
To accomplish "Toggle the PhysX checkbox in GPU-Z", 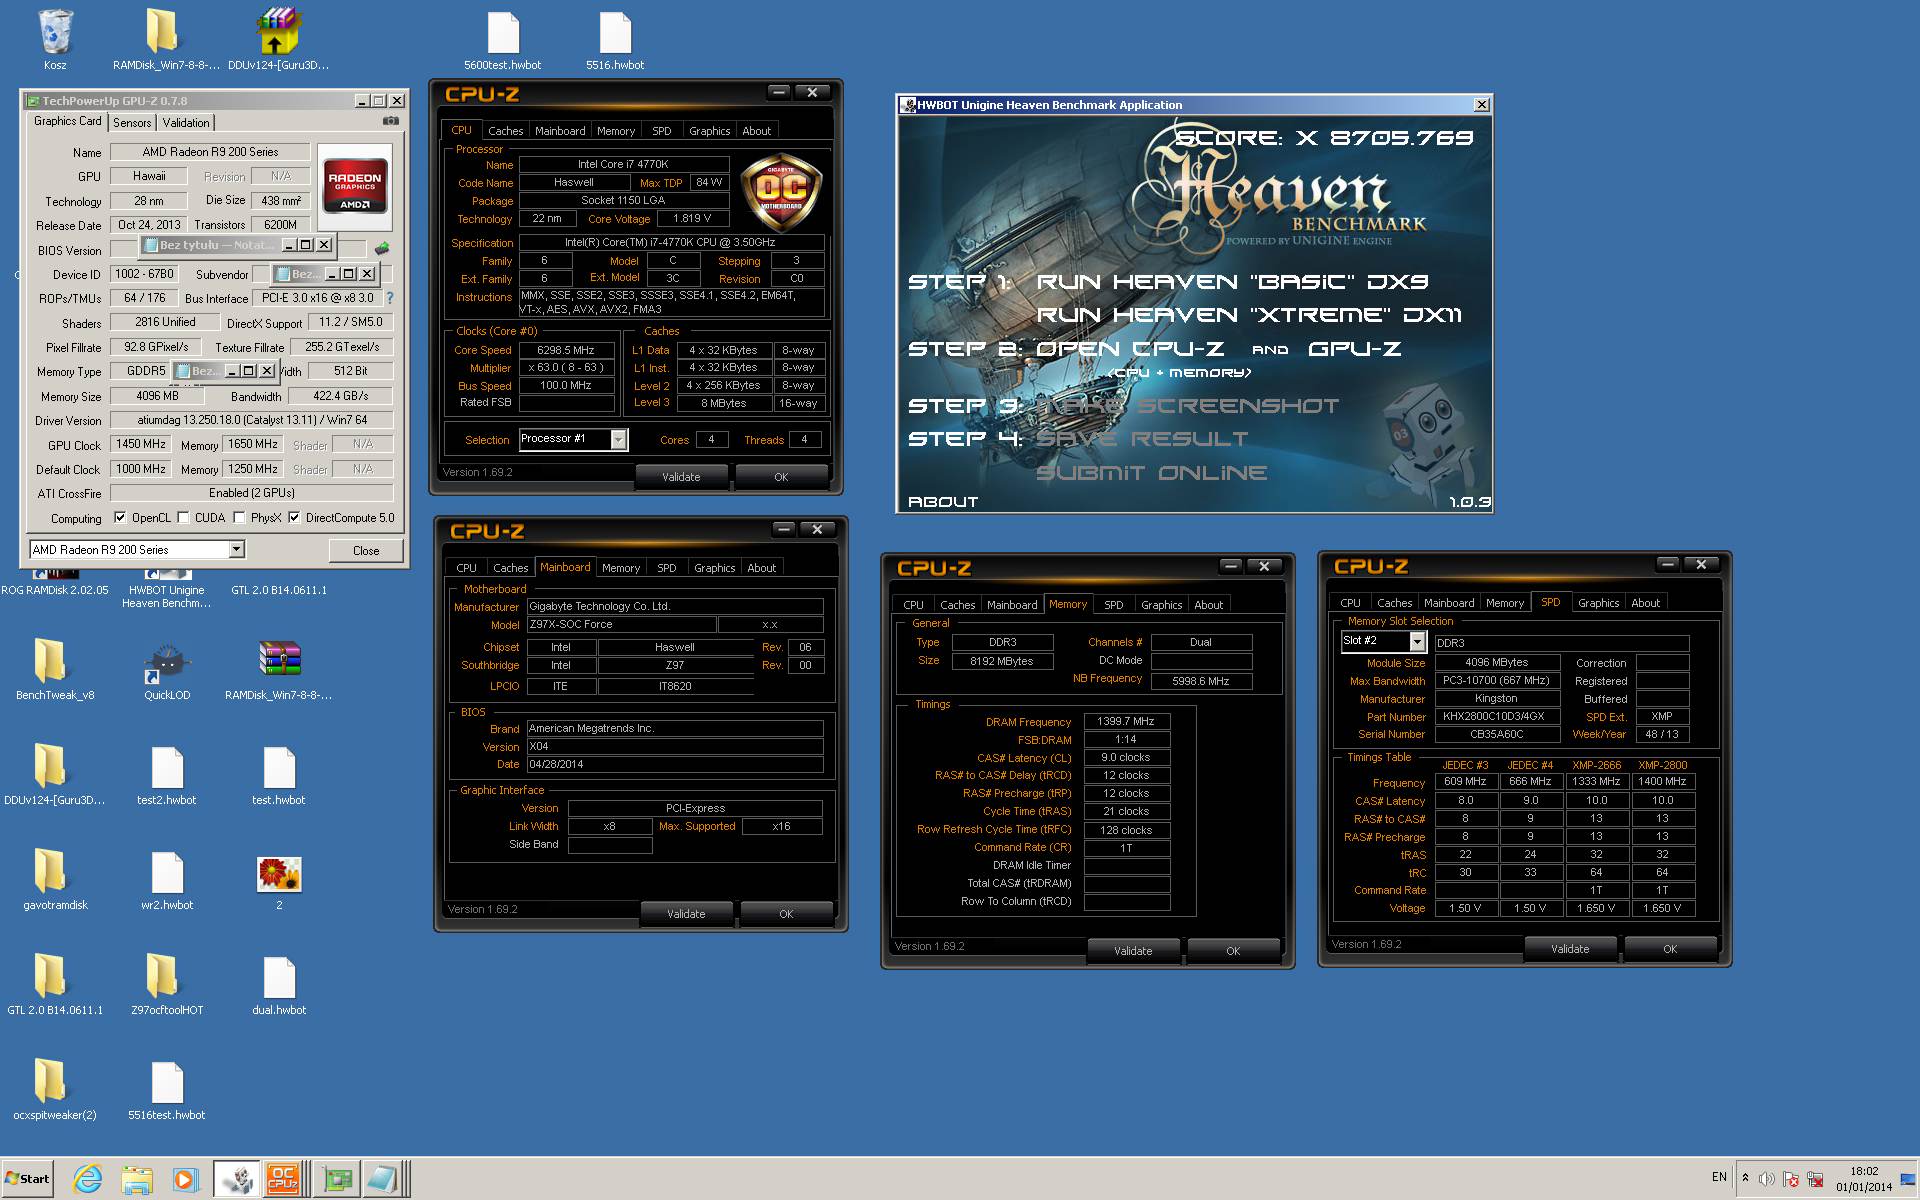I will click(x=239, y=517).
